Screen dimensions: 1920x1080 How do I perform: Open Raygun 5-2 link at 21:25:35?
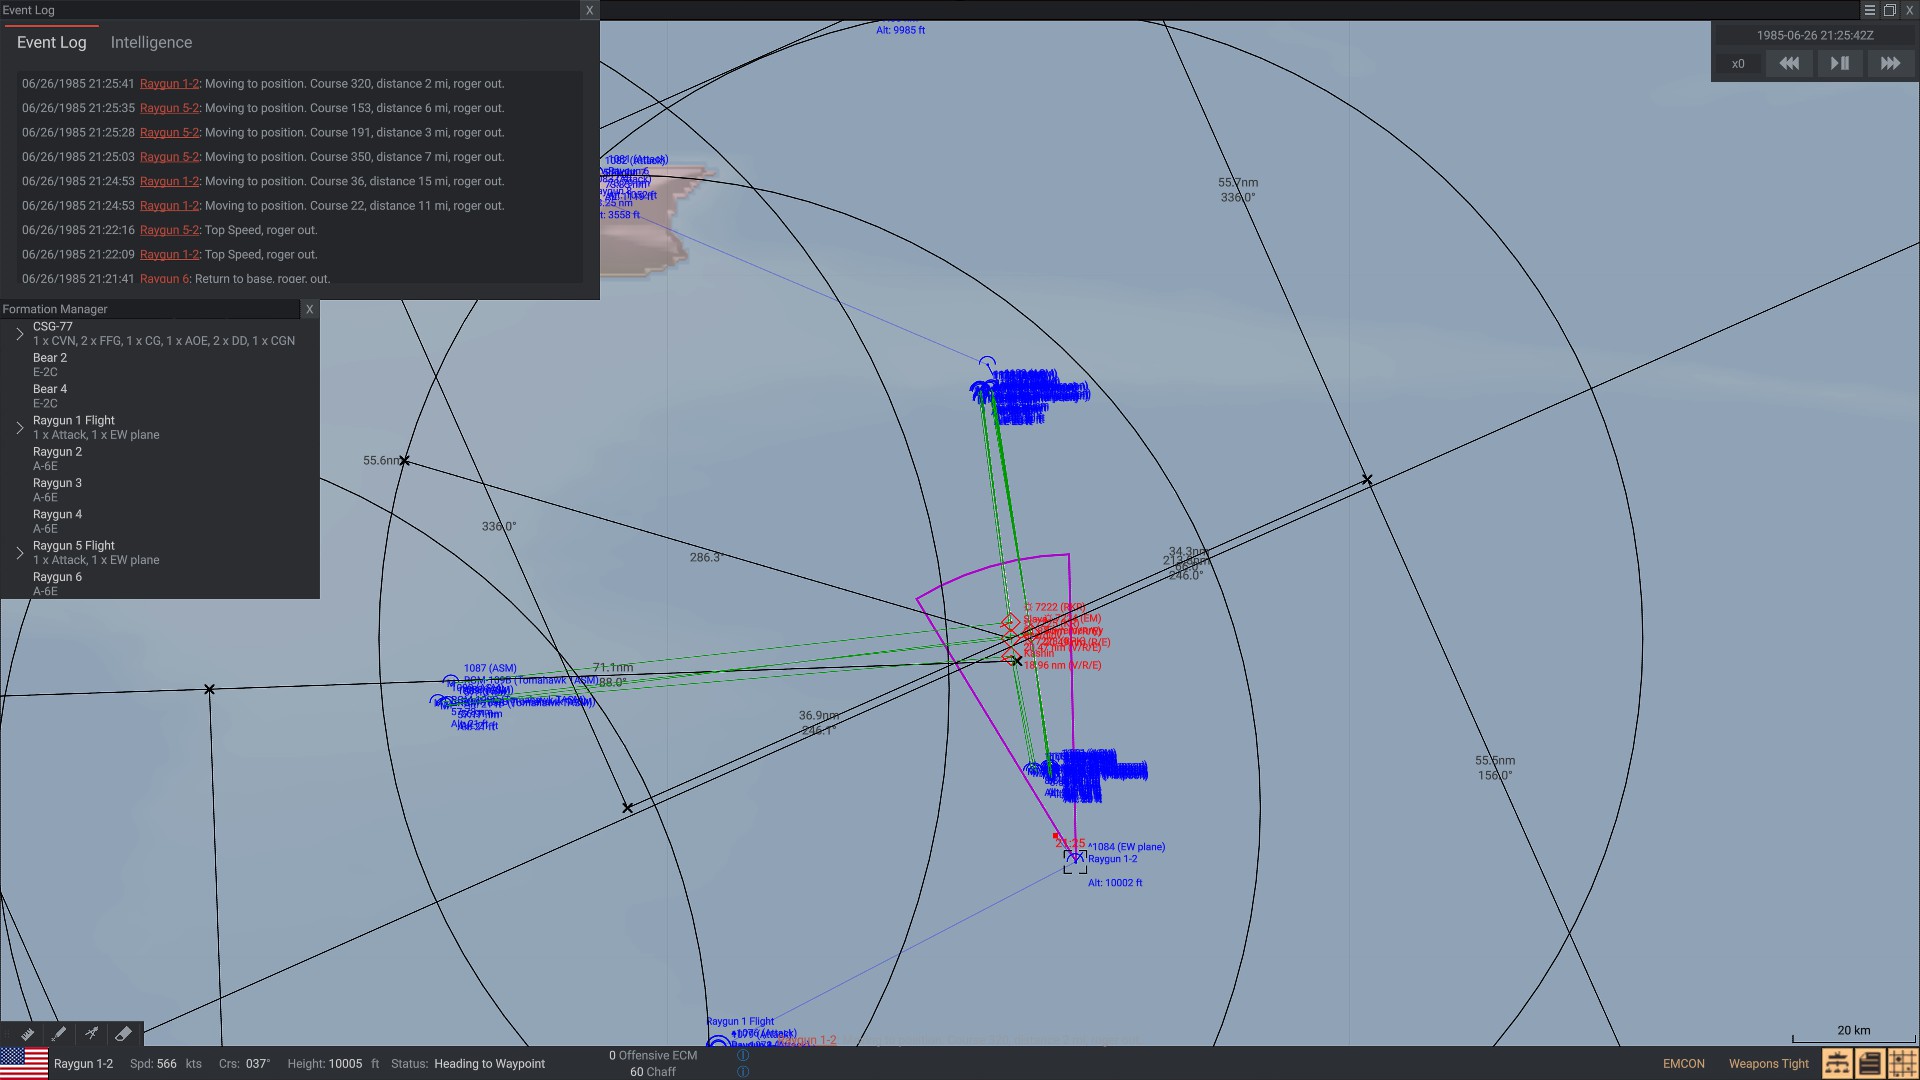pyautogui.click(x=169, y=108)
